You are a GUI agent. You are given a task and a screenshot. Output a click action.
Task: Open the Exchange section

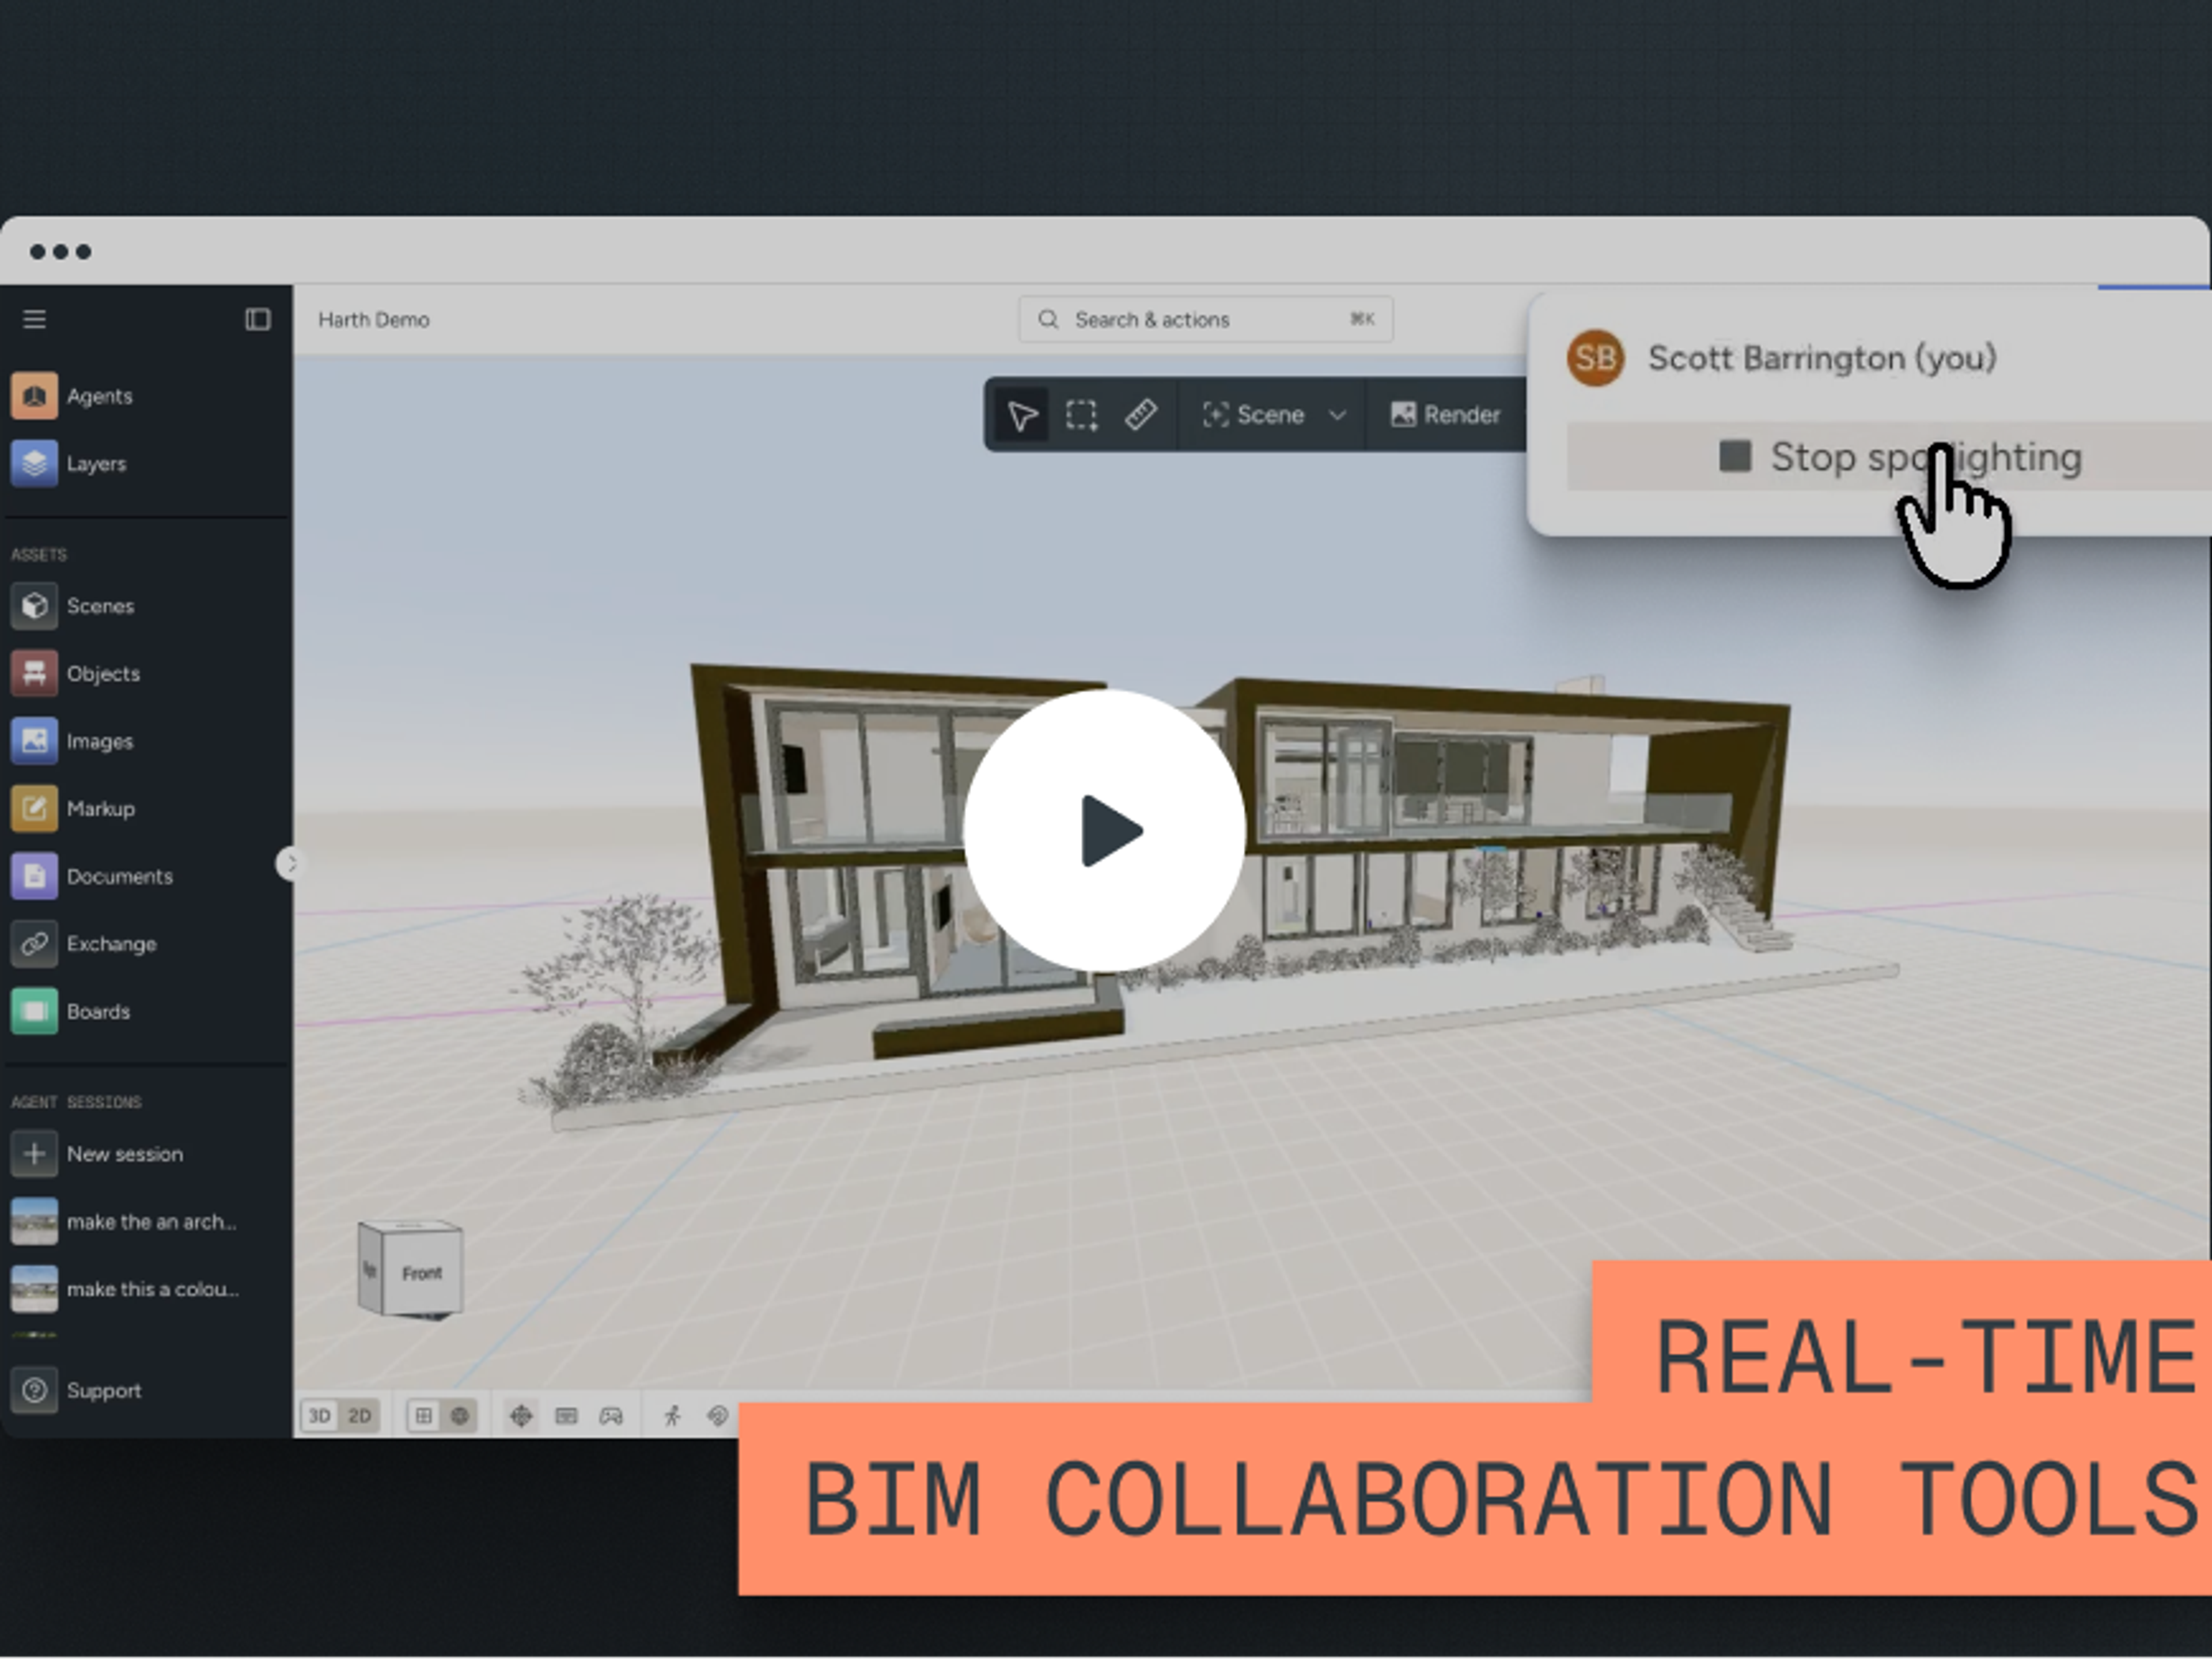pyautogui.click(x=84, y=943)
